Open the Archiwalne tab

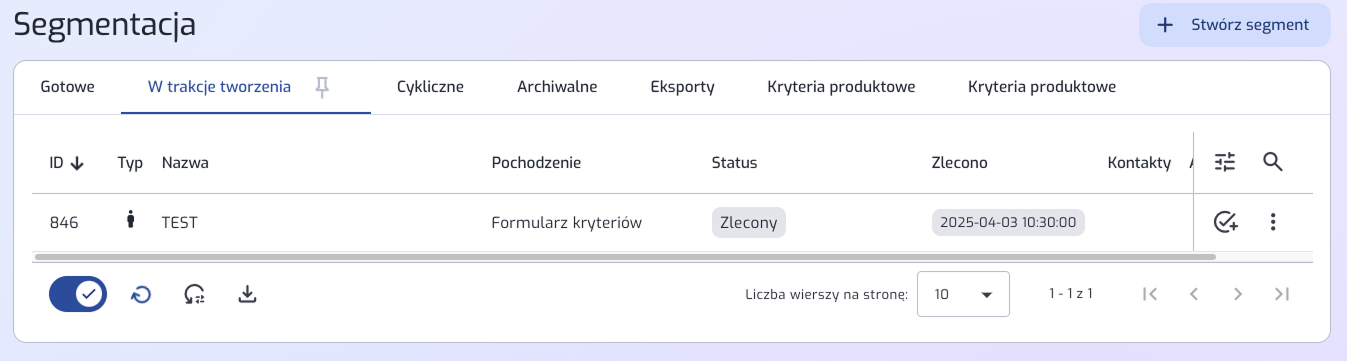[x=557, y=87]
